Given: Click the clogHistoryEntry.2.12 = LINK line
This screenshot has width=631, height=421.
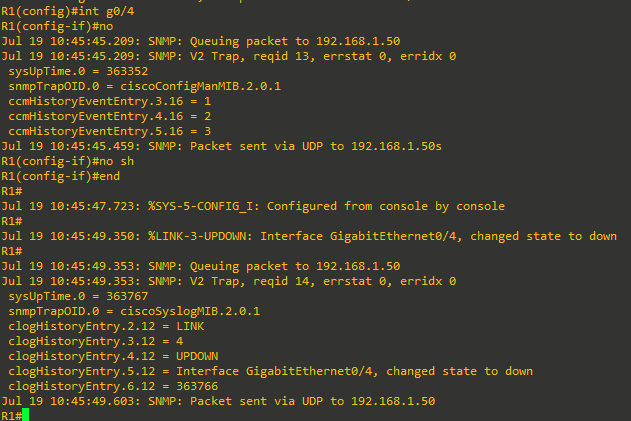Looking at the screenshot, I should pyautogui.click(x=106, y=326).
